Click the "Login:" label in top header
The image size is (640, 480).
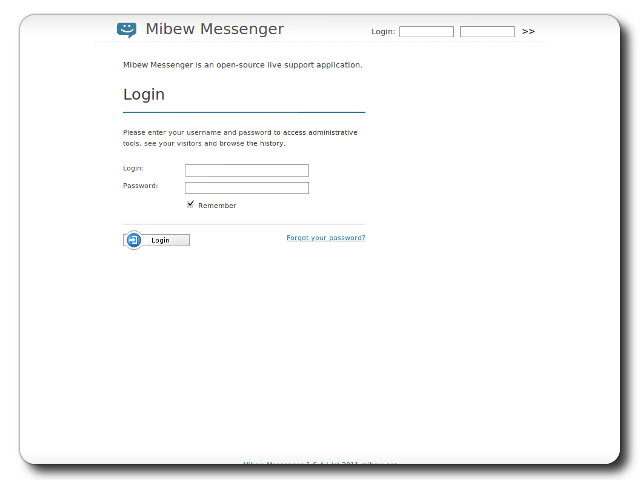click(x=383, y=32)
